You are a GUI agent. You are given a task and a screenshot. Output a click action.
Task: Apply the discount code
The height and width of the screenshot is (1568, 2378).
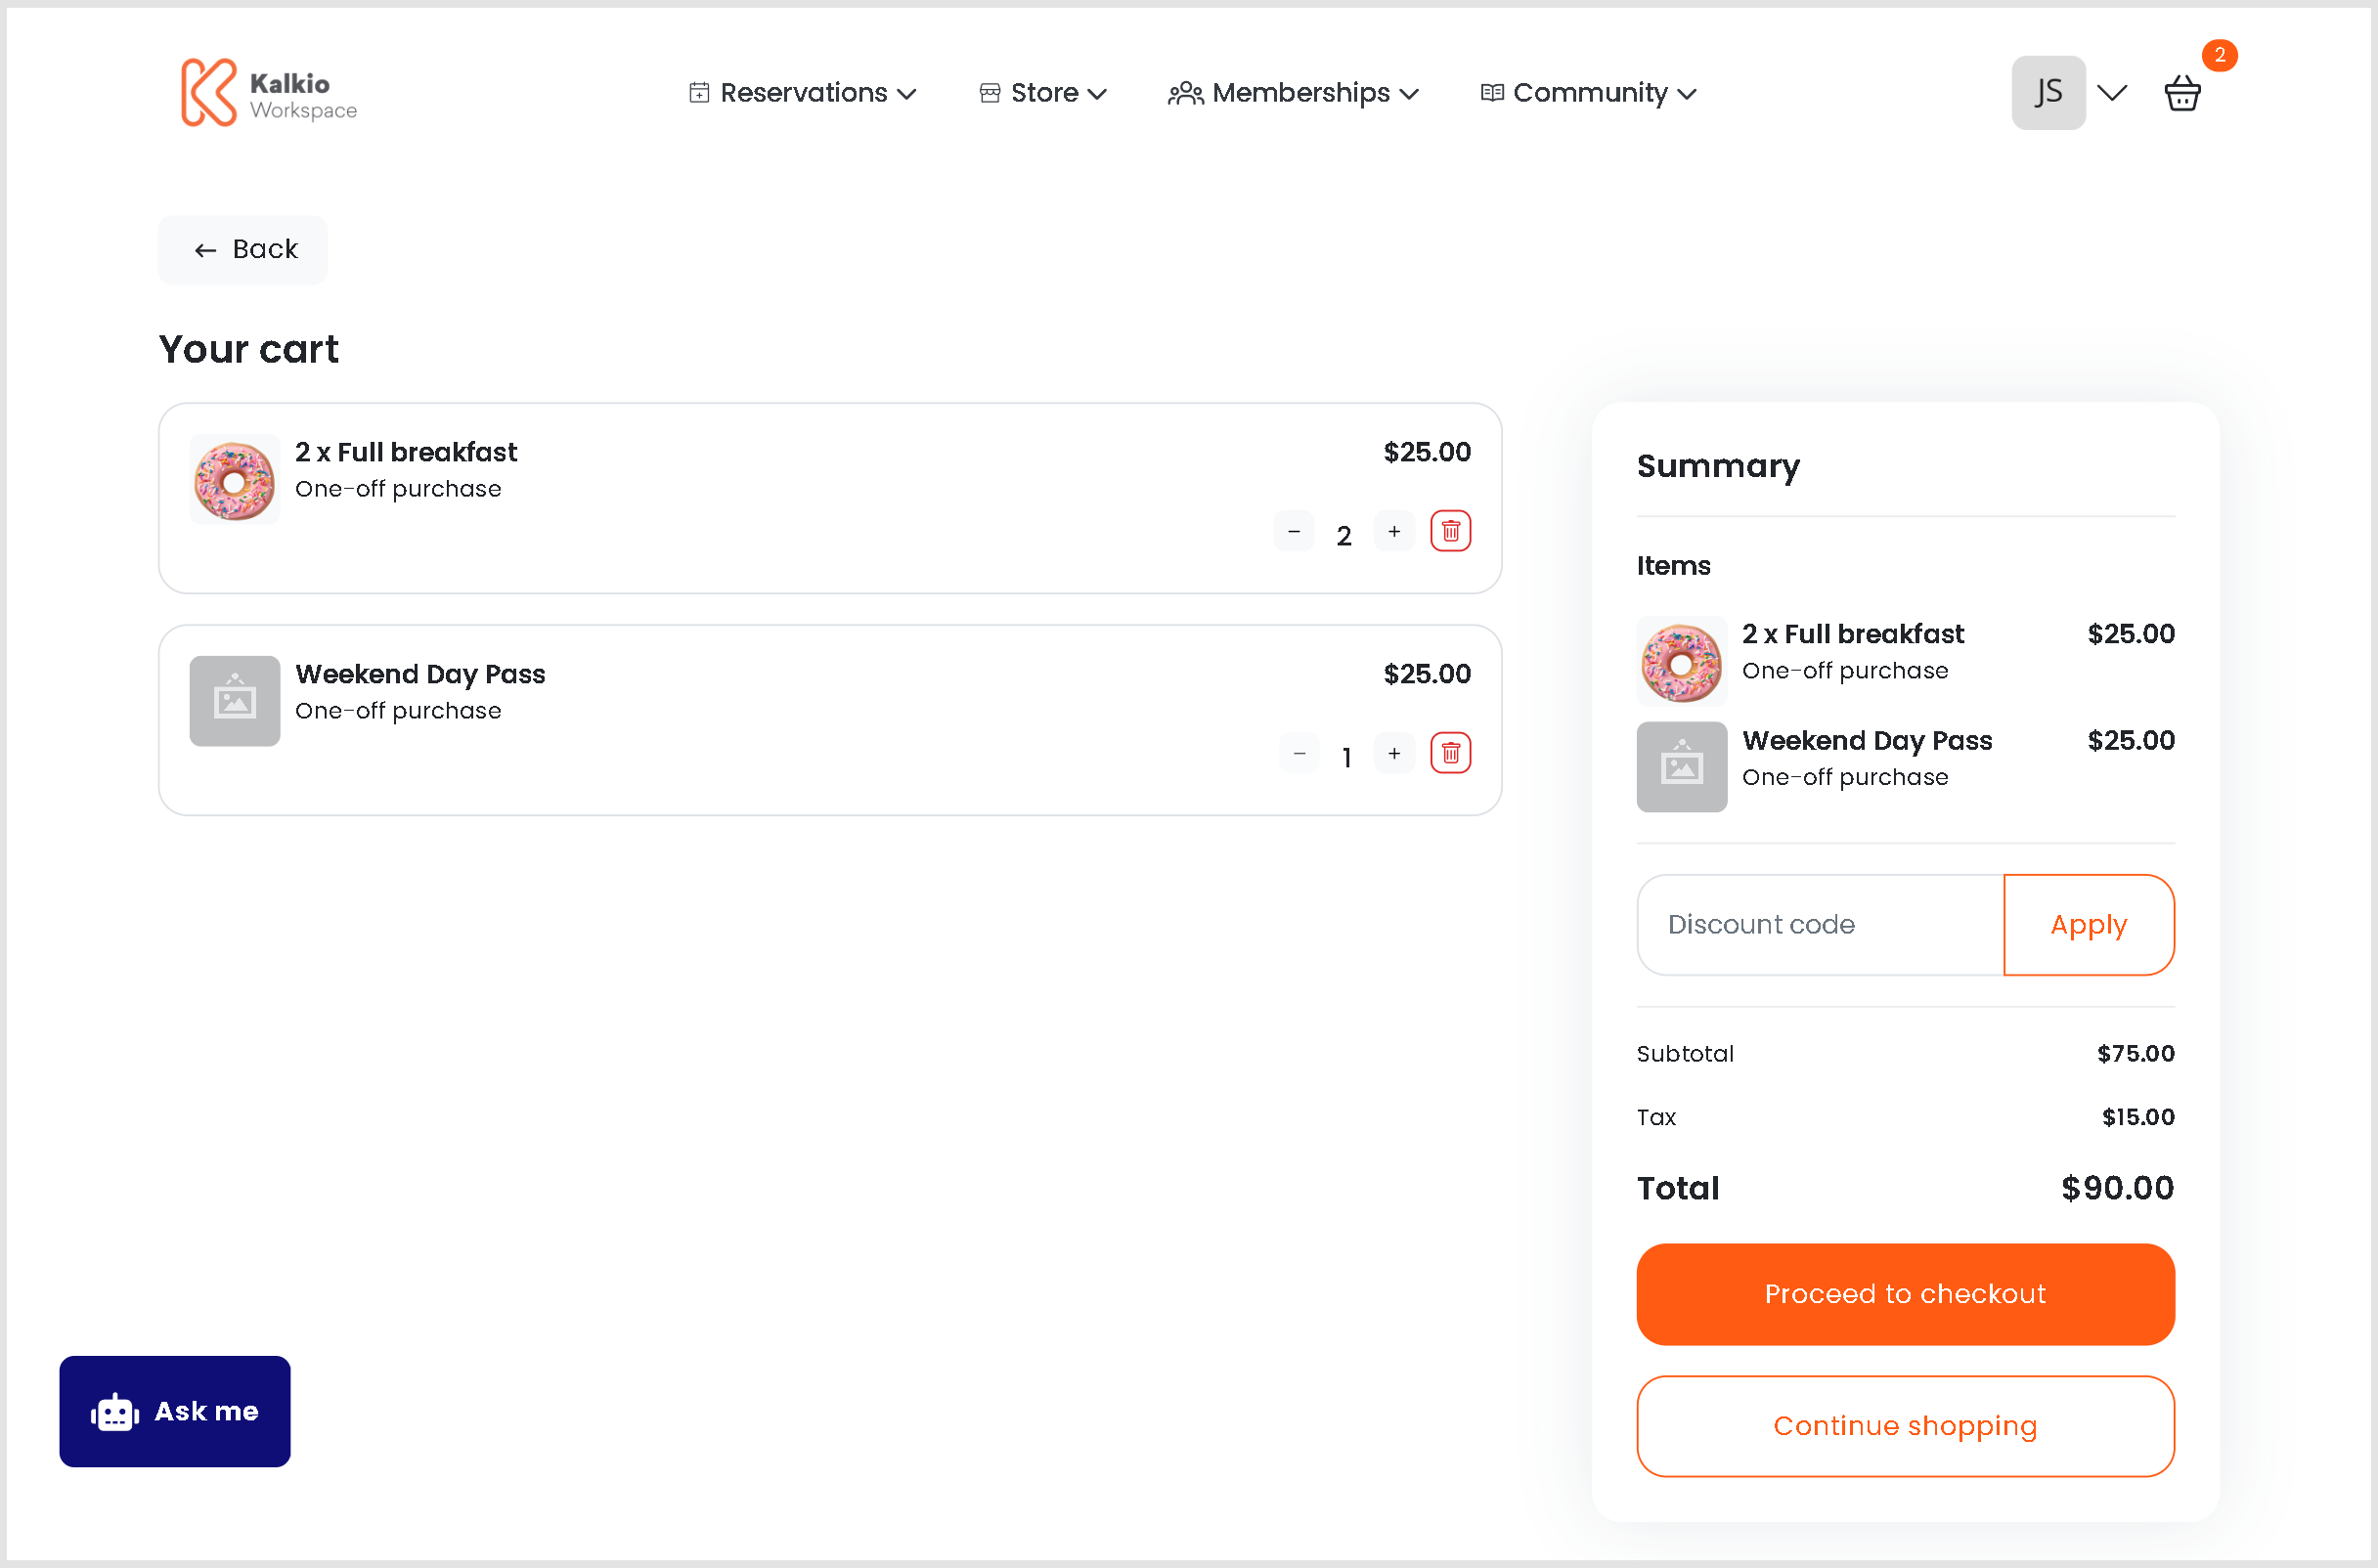[x=2088, y=925]
